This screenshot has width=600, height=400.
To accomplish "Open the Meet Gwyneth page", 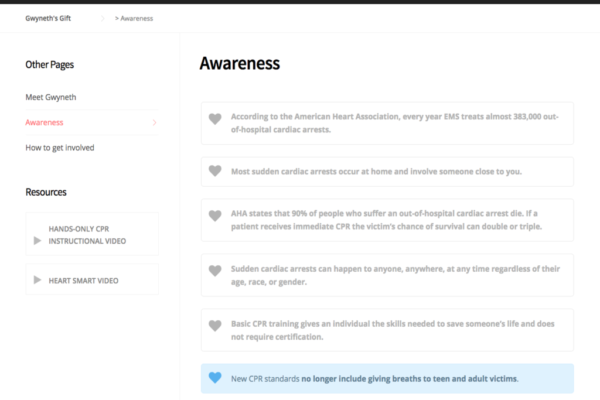I will pyautogui.click(x=51, y=97).
